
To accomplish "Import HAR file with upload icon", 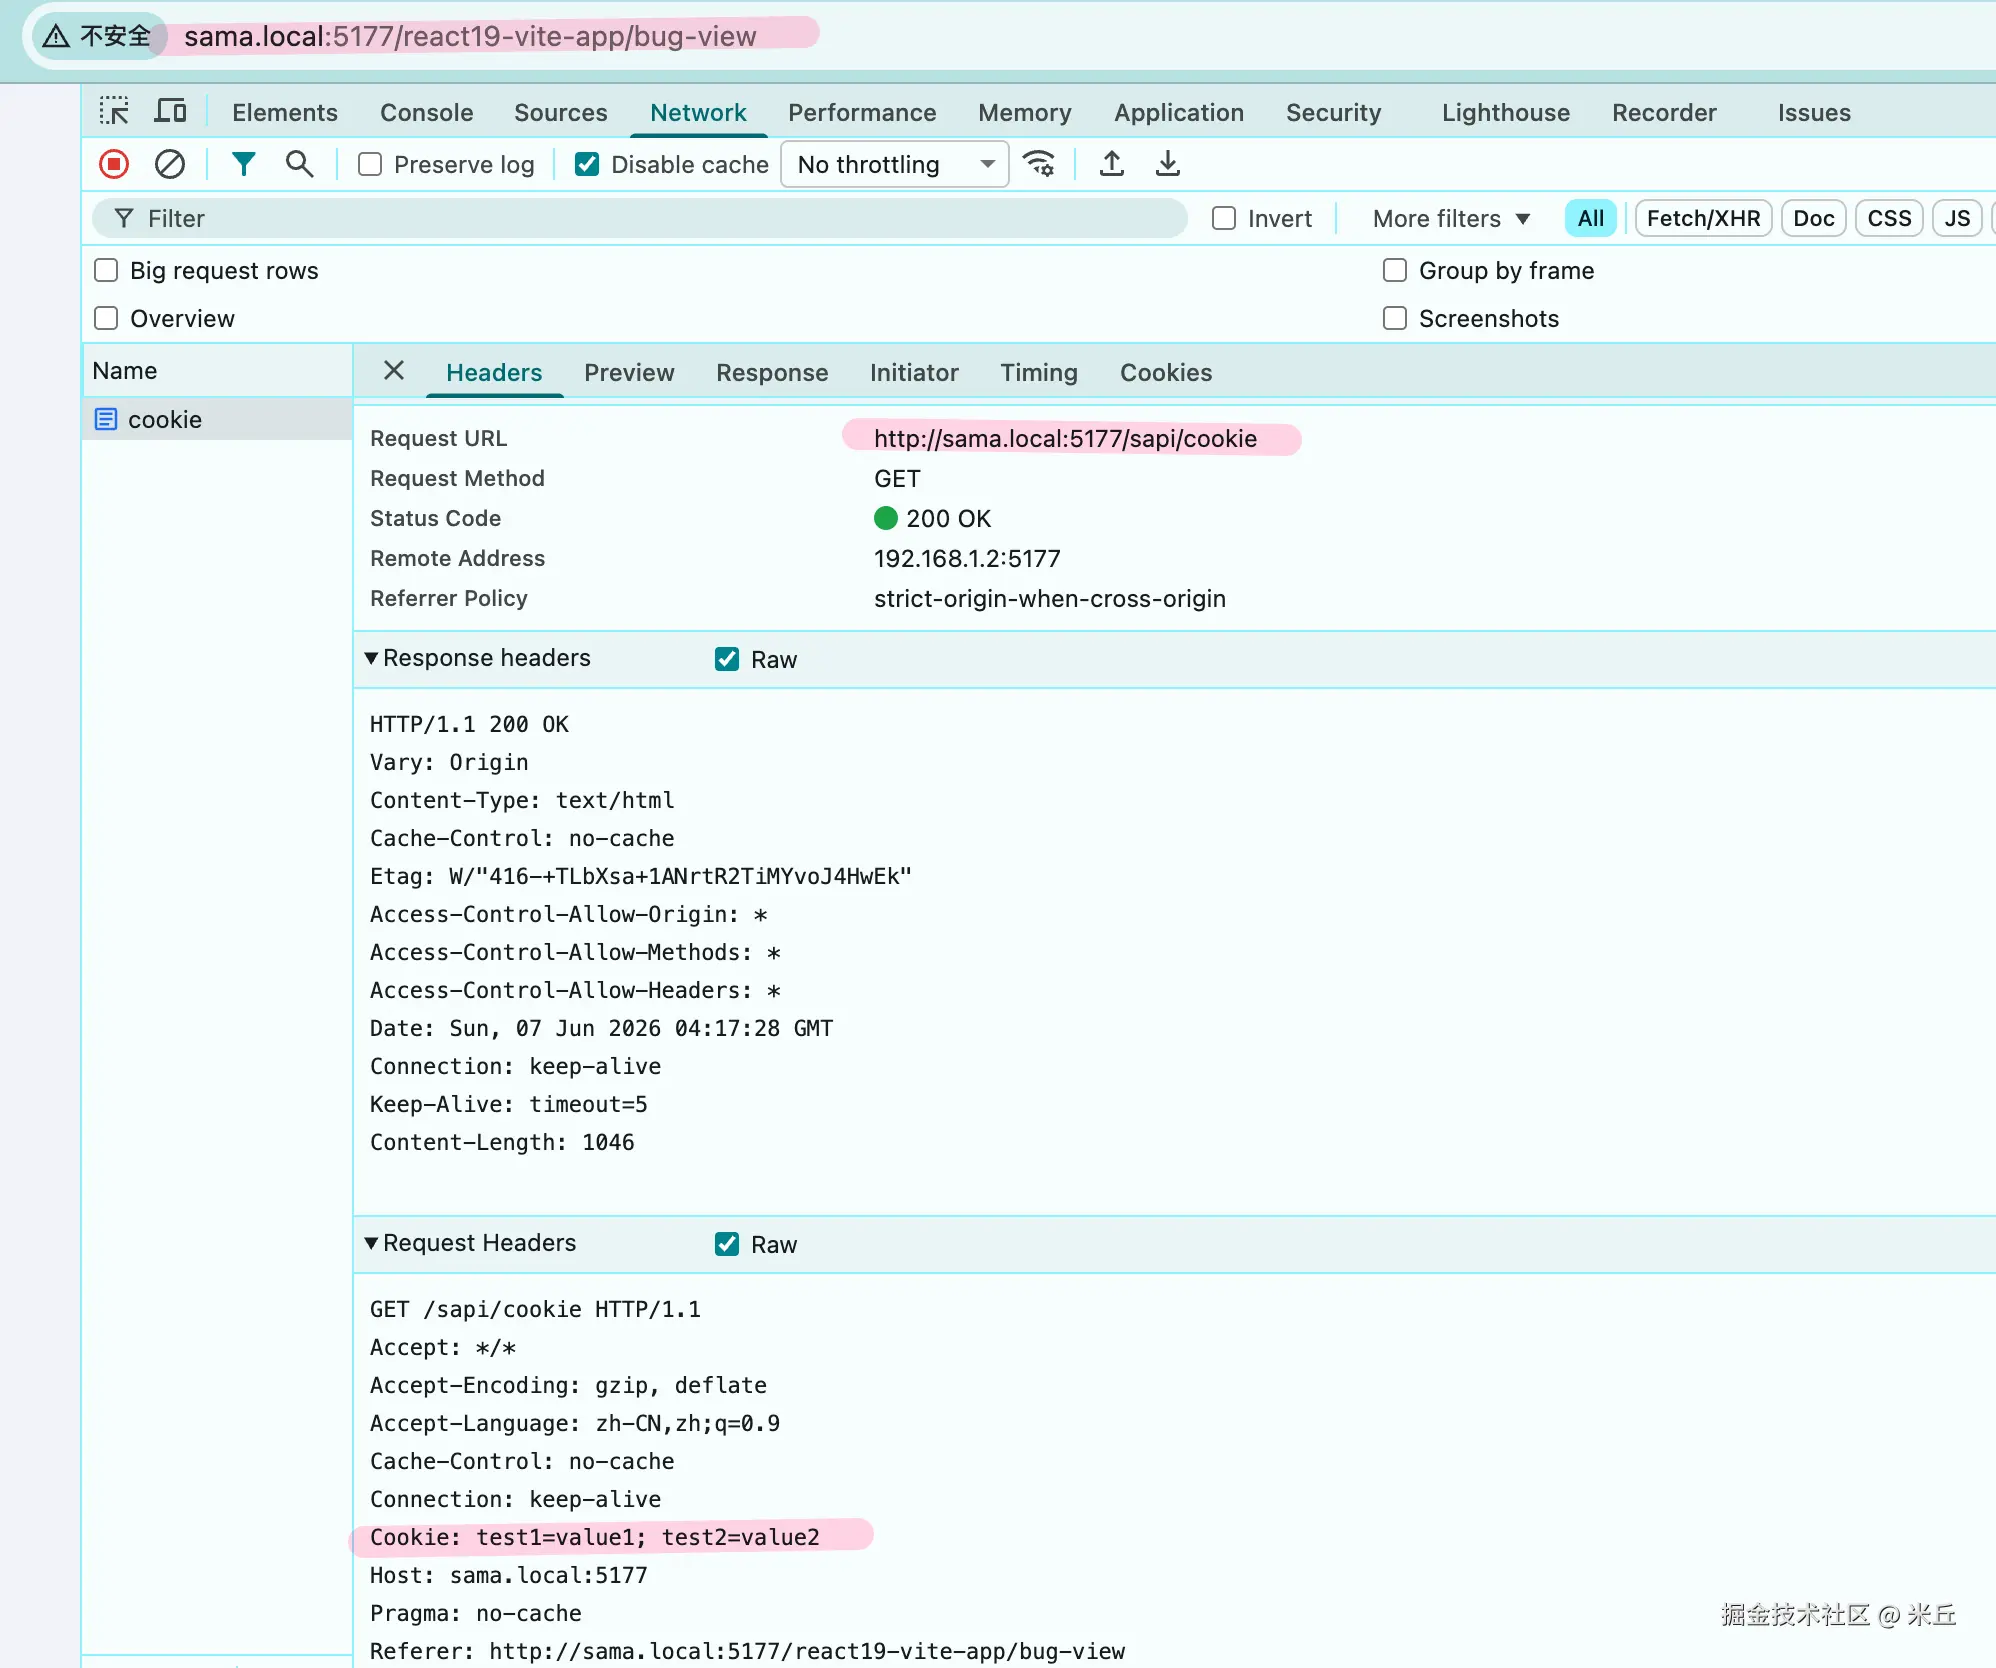I will [x=1111, y=164].
